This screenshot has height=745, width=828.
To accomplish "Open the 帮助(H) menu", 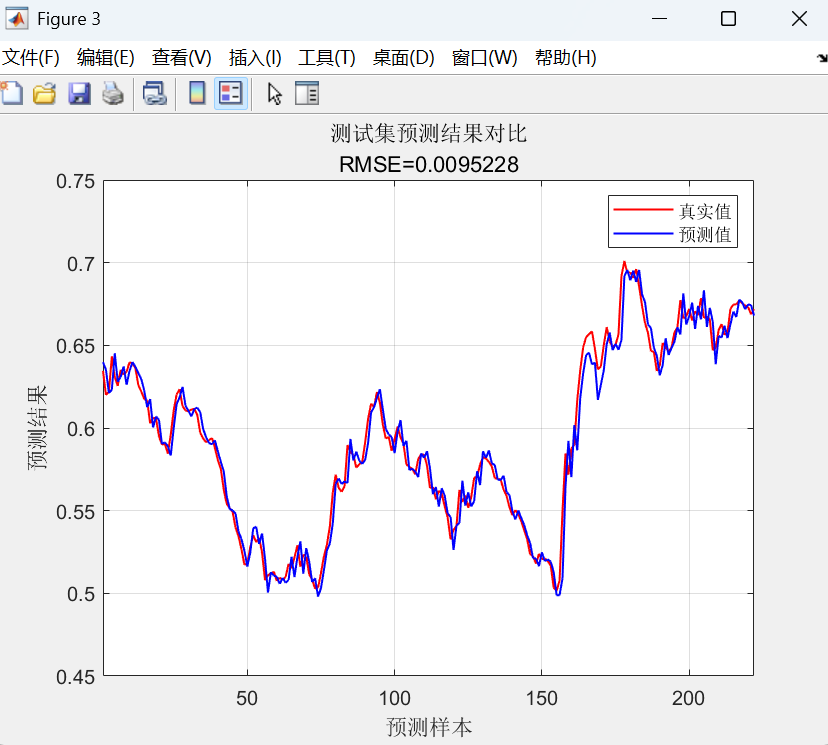I will (x=566, y=58).
